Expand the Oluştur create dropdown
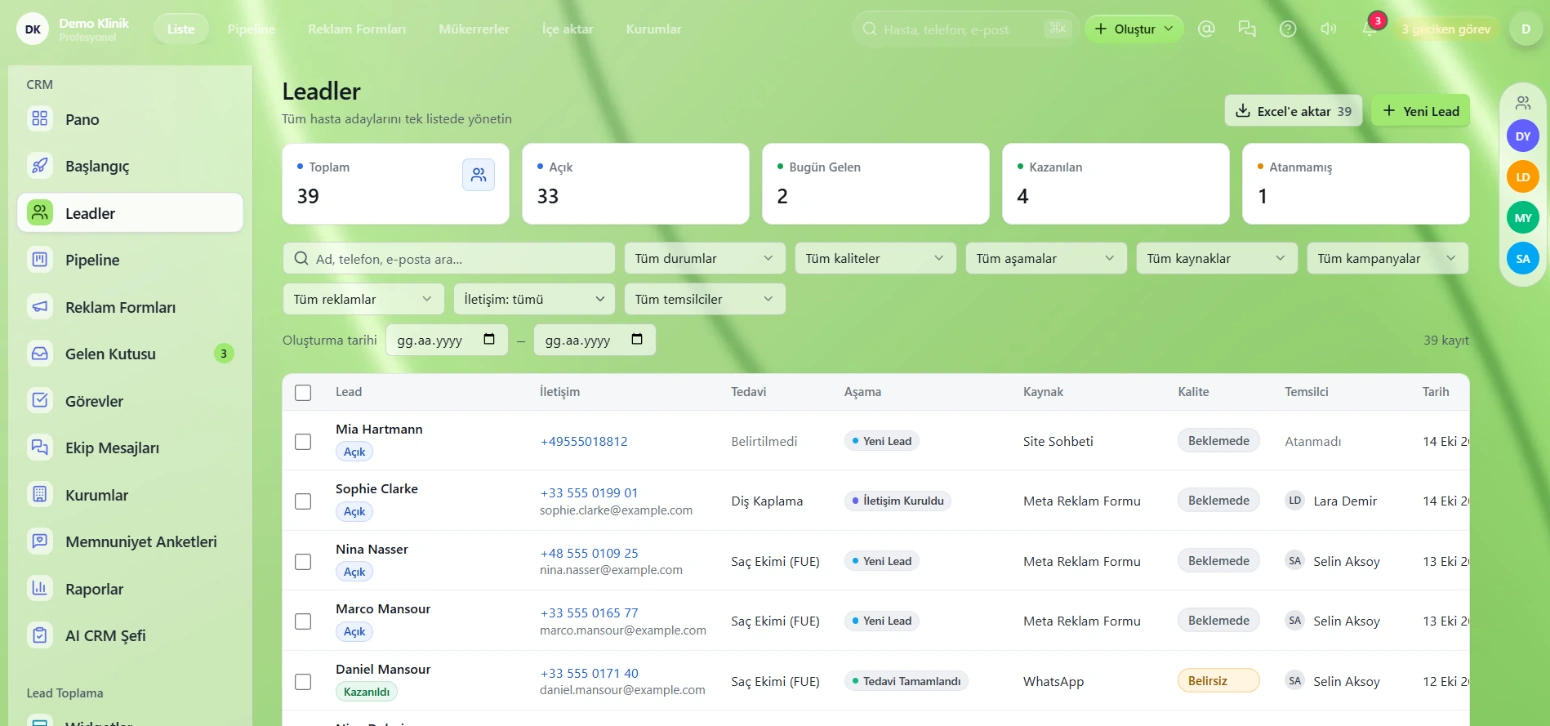Screen dimensions: 1550x726 [x=1134, y=29]
